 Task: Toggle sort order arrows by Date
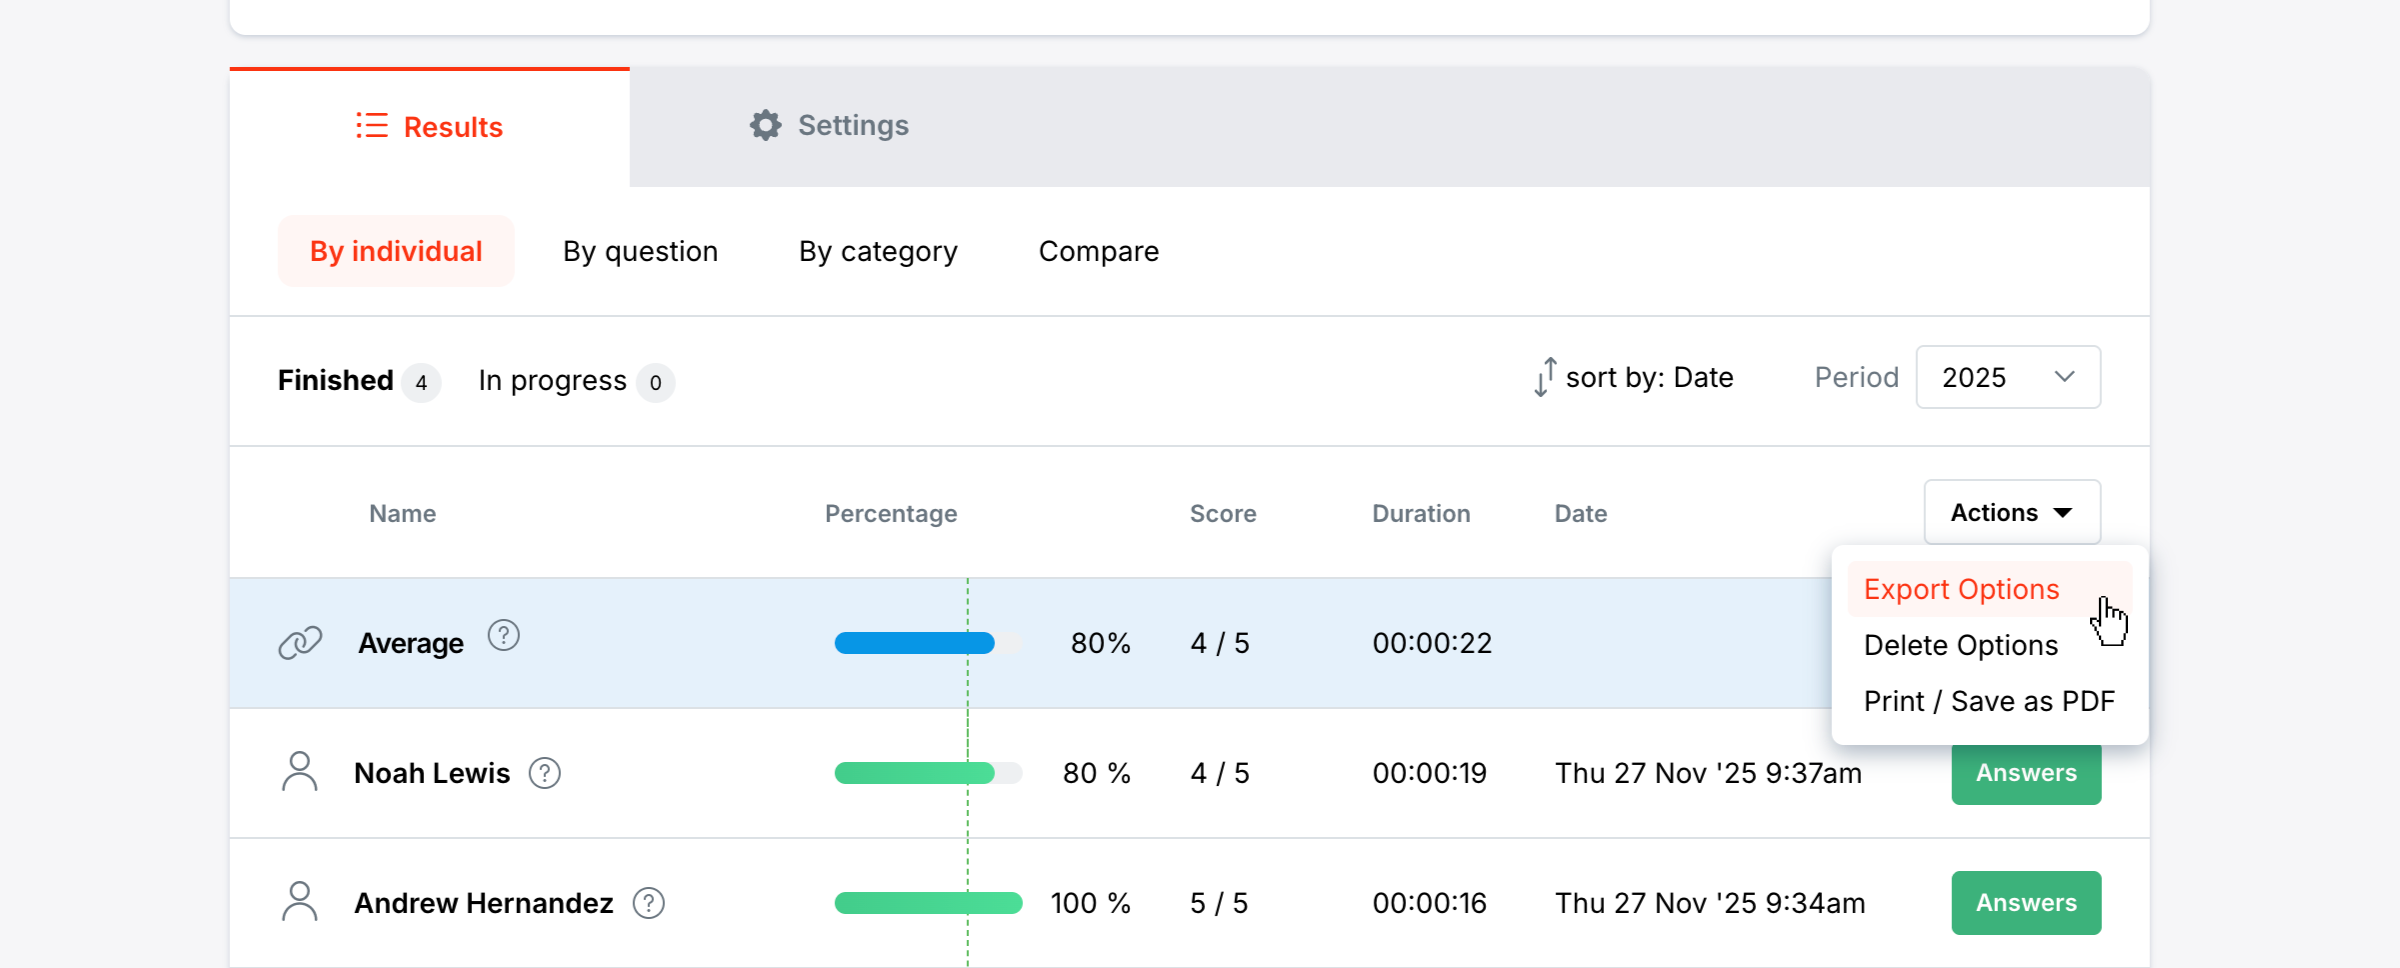(1545, 378)
